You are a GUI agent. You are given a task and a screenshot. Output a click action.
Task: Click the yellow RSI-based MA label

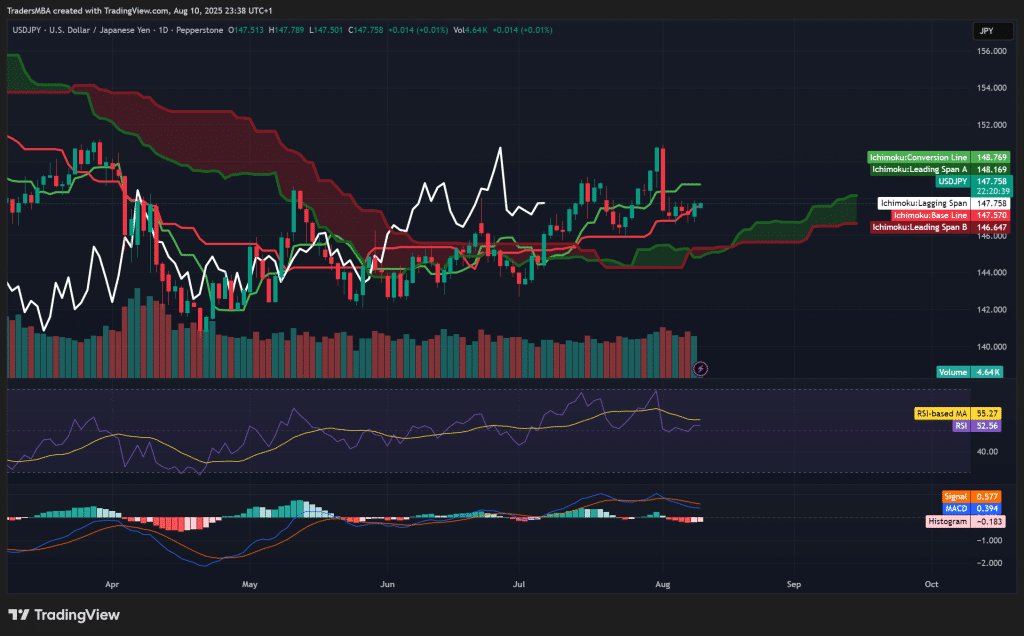pos(944,411)
